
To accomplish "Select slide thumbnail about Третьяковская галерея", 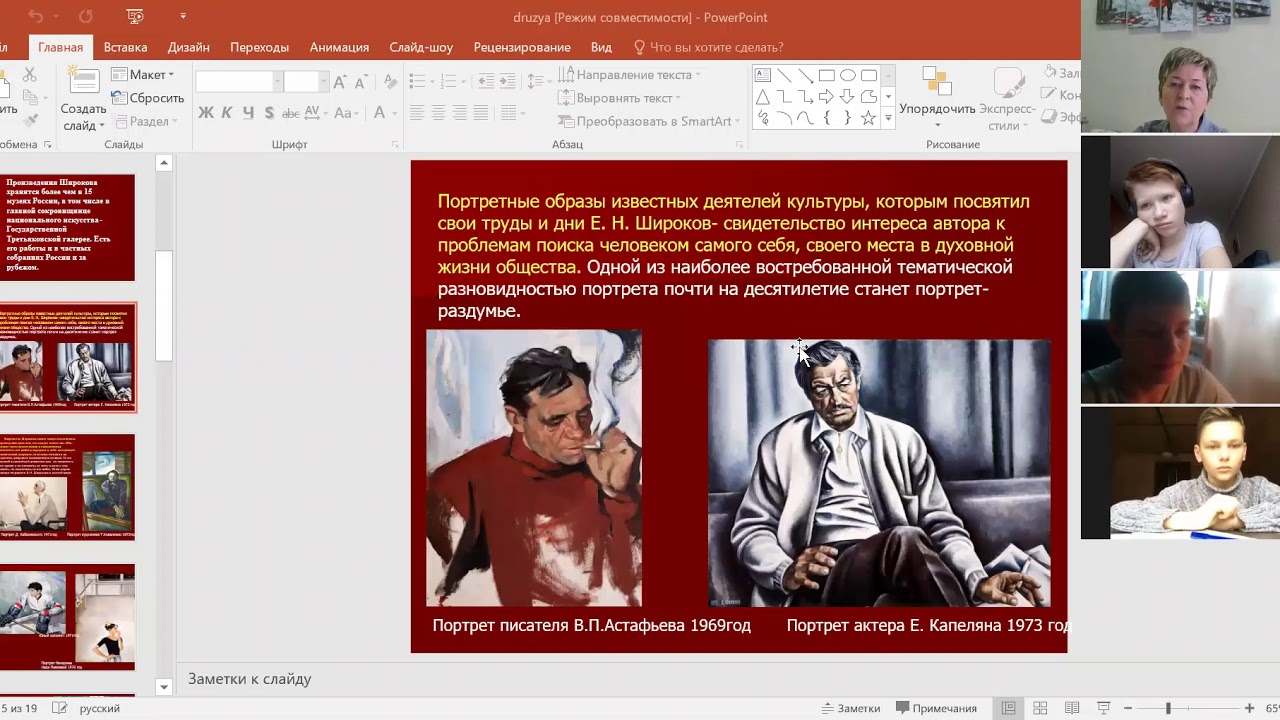I will (x=67, y=227).
